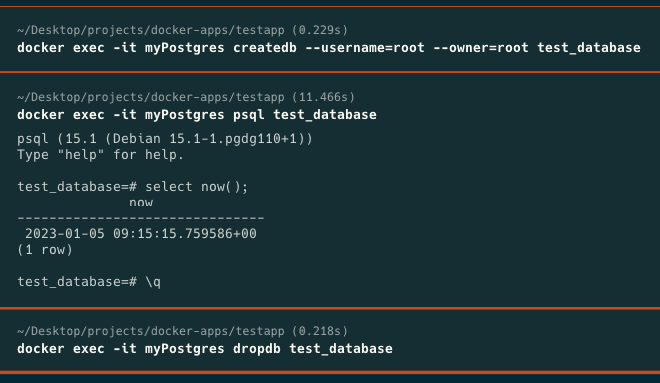660x383 pixels.
Task: Click 'myPostgres' in the dropdb command
Action: [x=185, y=349]
